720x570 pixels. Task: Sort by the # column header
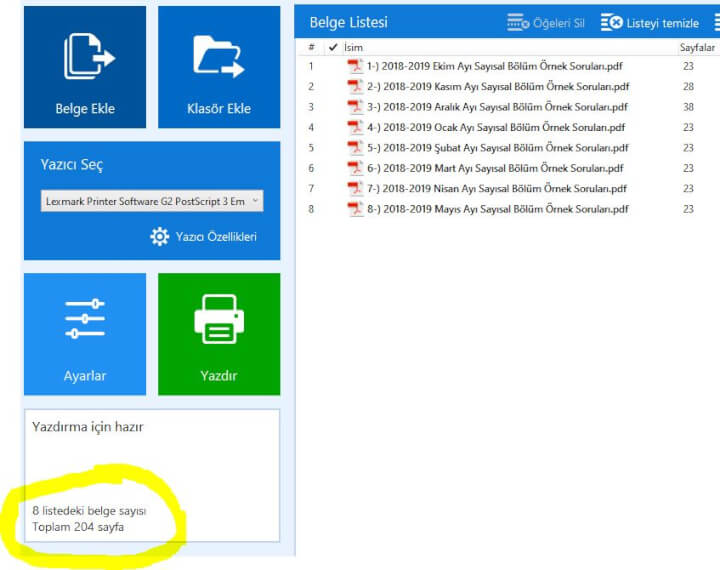[311, 47]
